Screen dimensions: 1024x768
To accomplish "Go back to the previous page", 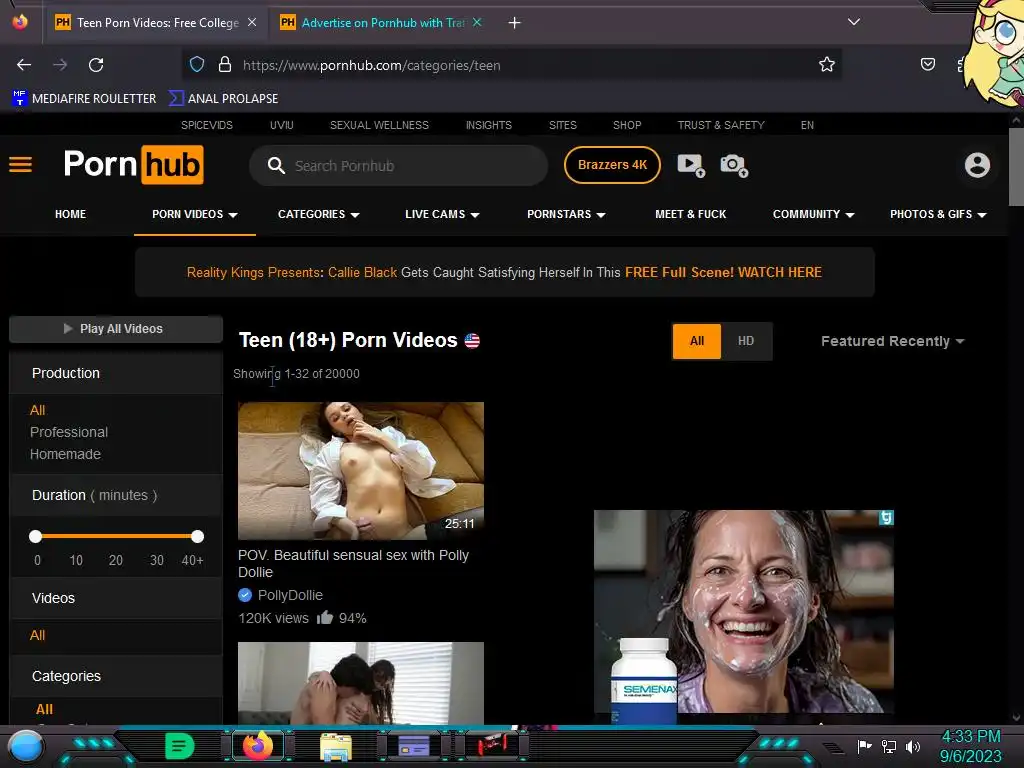I will point(24,65).
